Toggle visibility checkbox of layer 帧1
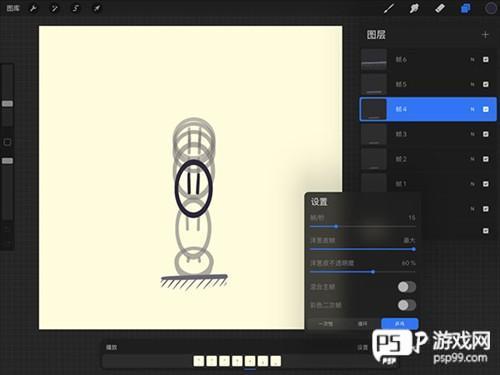 [x=486, y=184]
